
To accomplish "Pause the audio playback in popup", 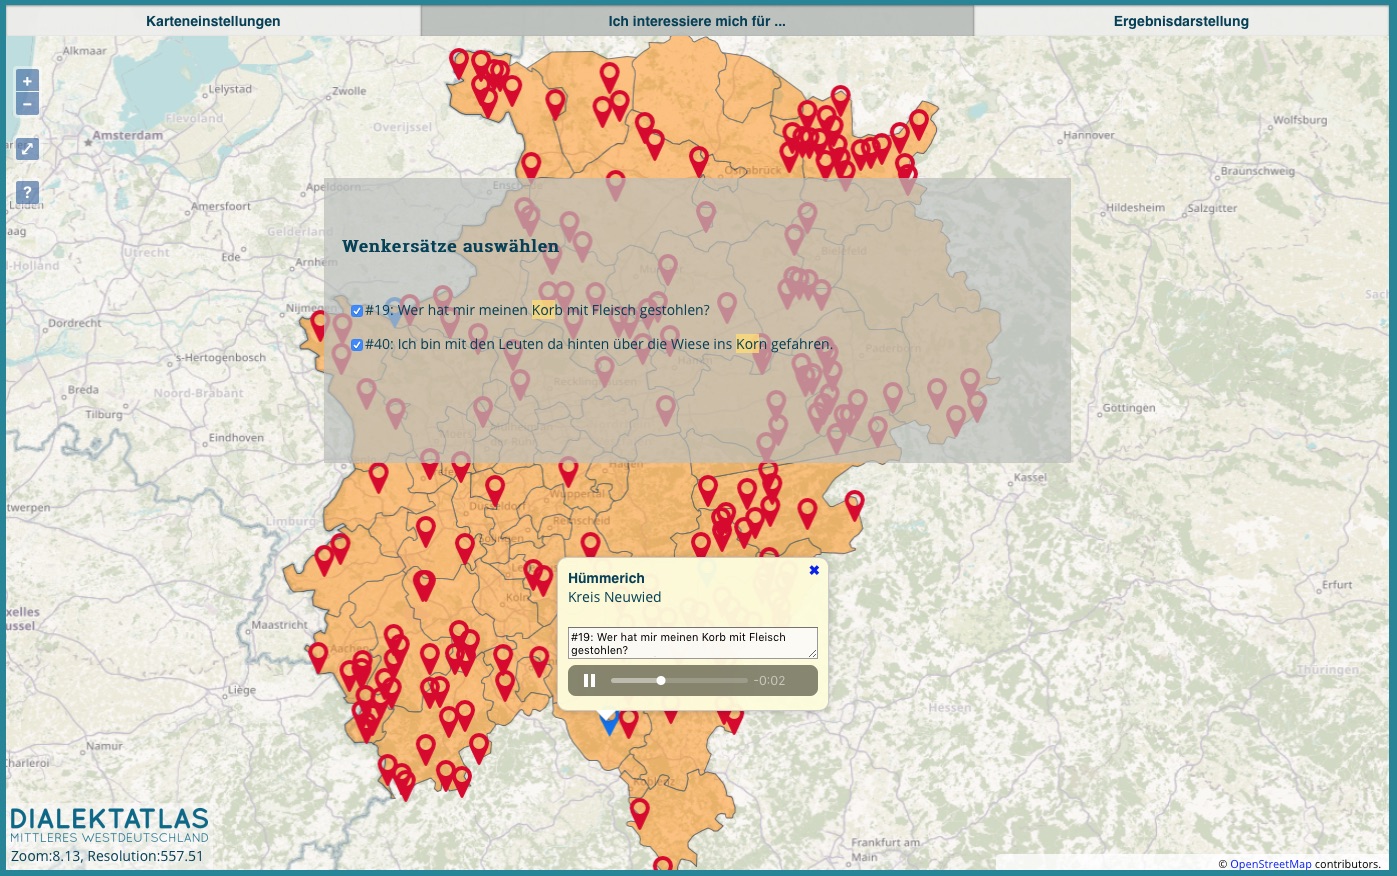I will [590, 681].
